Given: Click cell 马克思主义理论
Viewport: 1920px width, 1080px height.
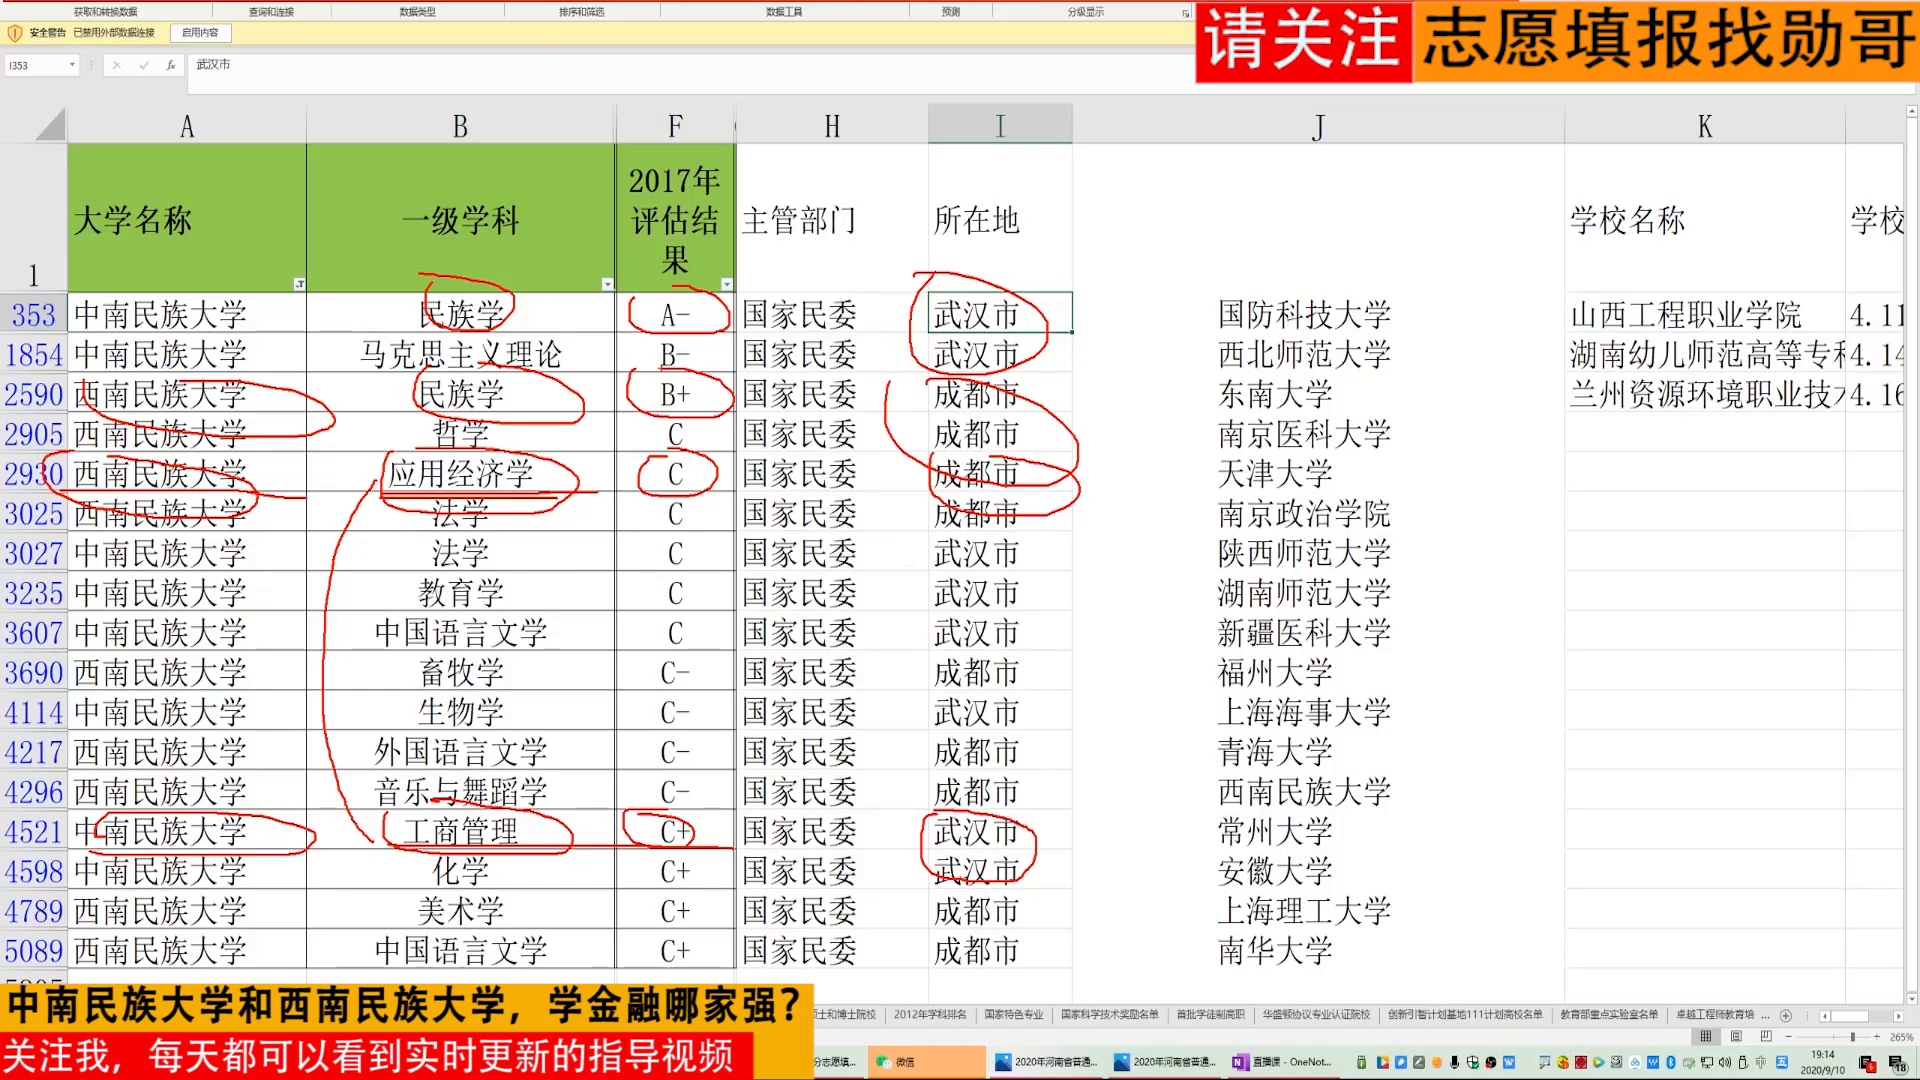Looking at the screenshot, I should [x=460, y=354].
